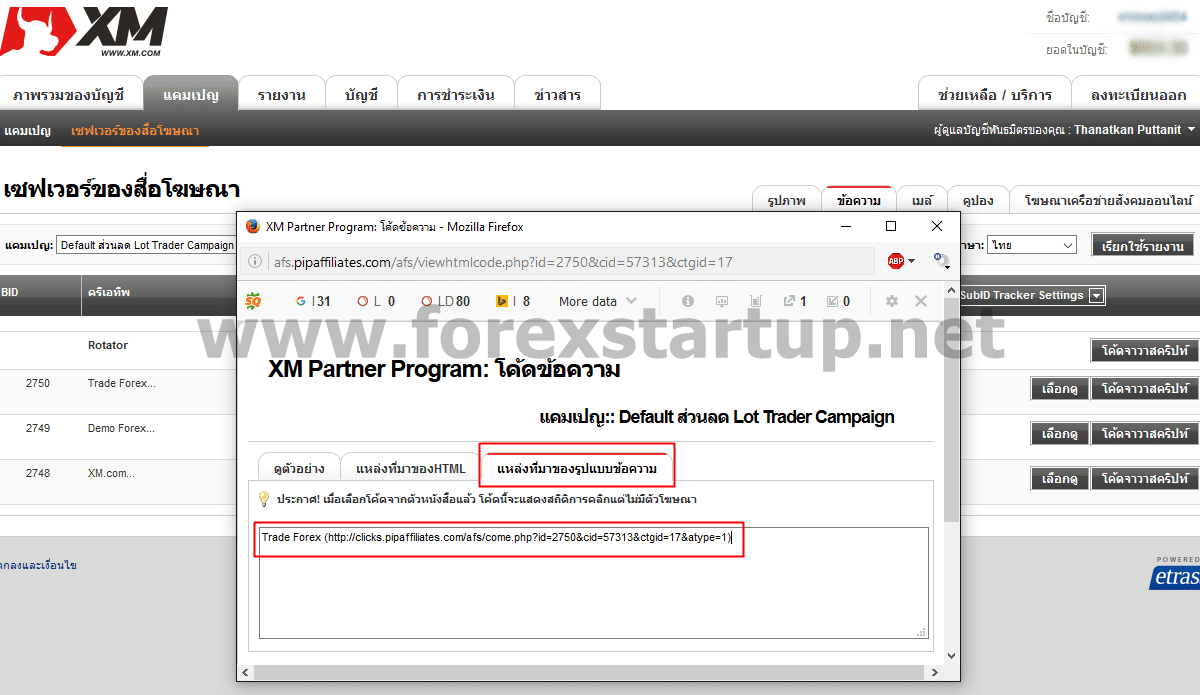The width and height of the screenshot is (1200, 695).
Task: Switch to the แหล่งที่มาของHTML tab
Action: (411, 468)
